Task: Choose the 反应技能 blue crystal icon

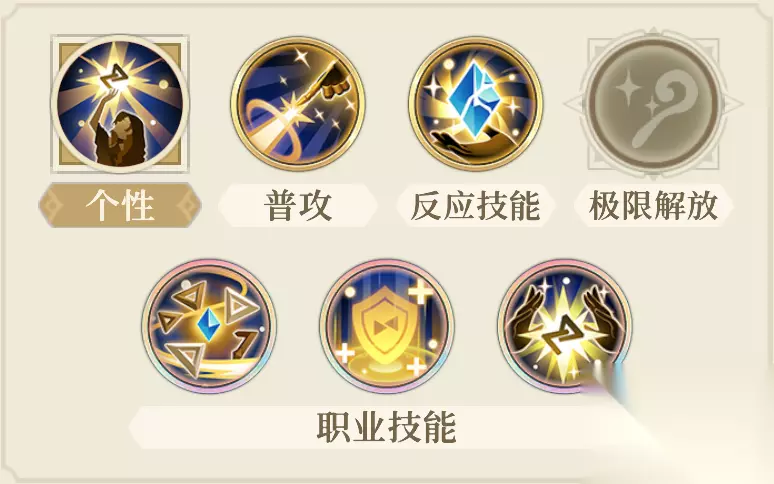Action: [475, 104]
